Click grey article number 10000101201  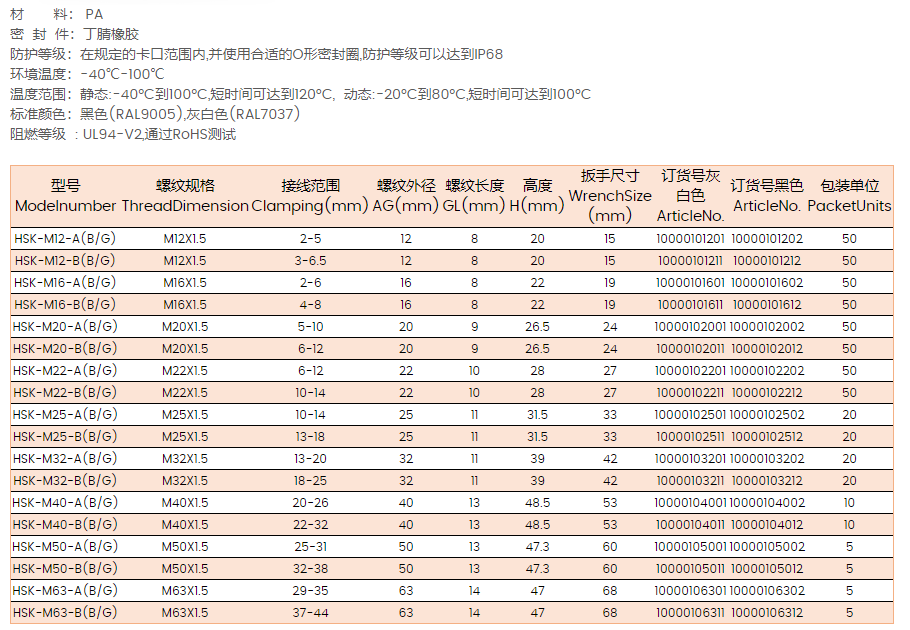pyautogui.click(x=690, y=239)
